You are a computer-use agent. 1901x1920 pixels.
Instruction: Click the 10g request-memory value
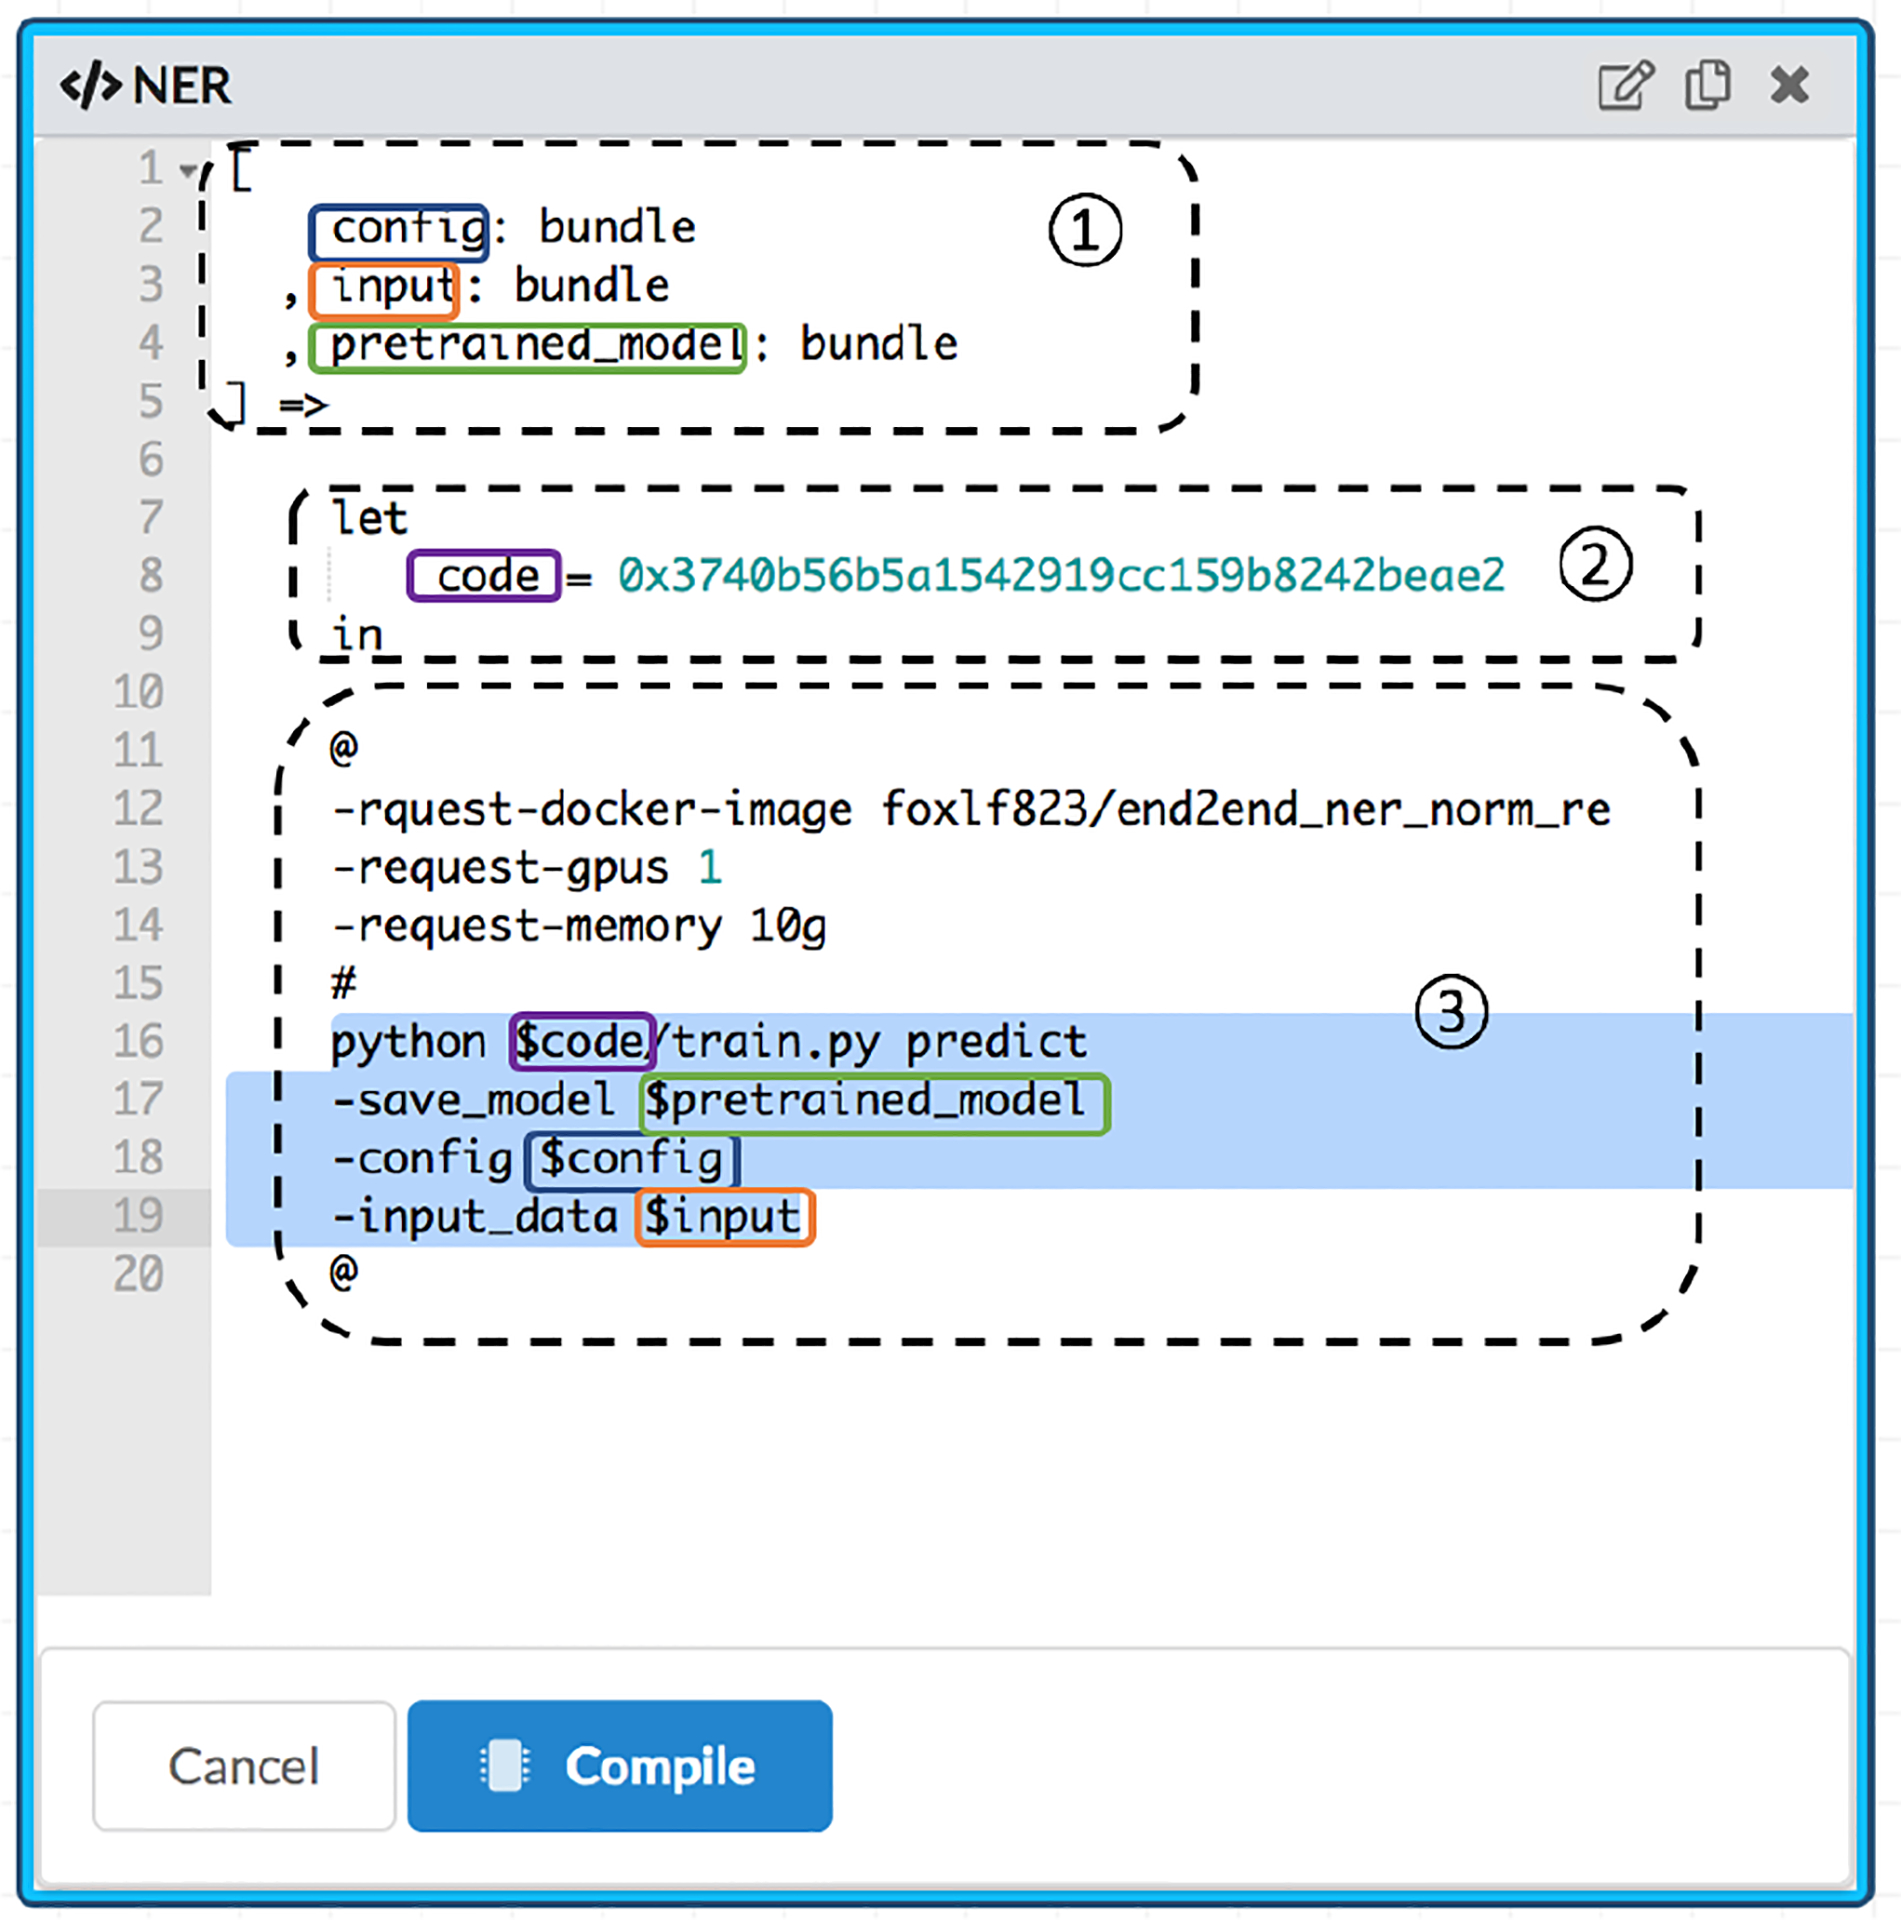point(787,926)
